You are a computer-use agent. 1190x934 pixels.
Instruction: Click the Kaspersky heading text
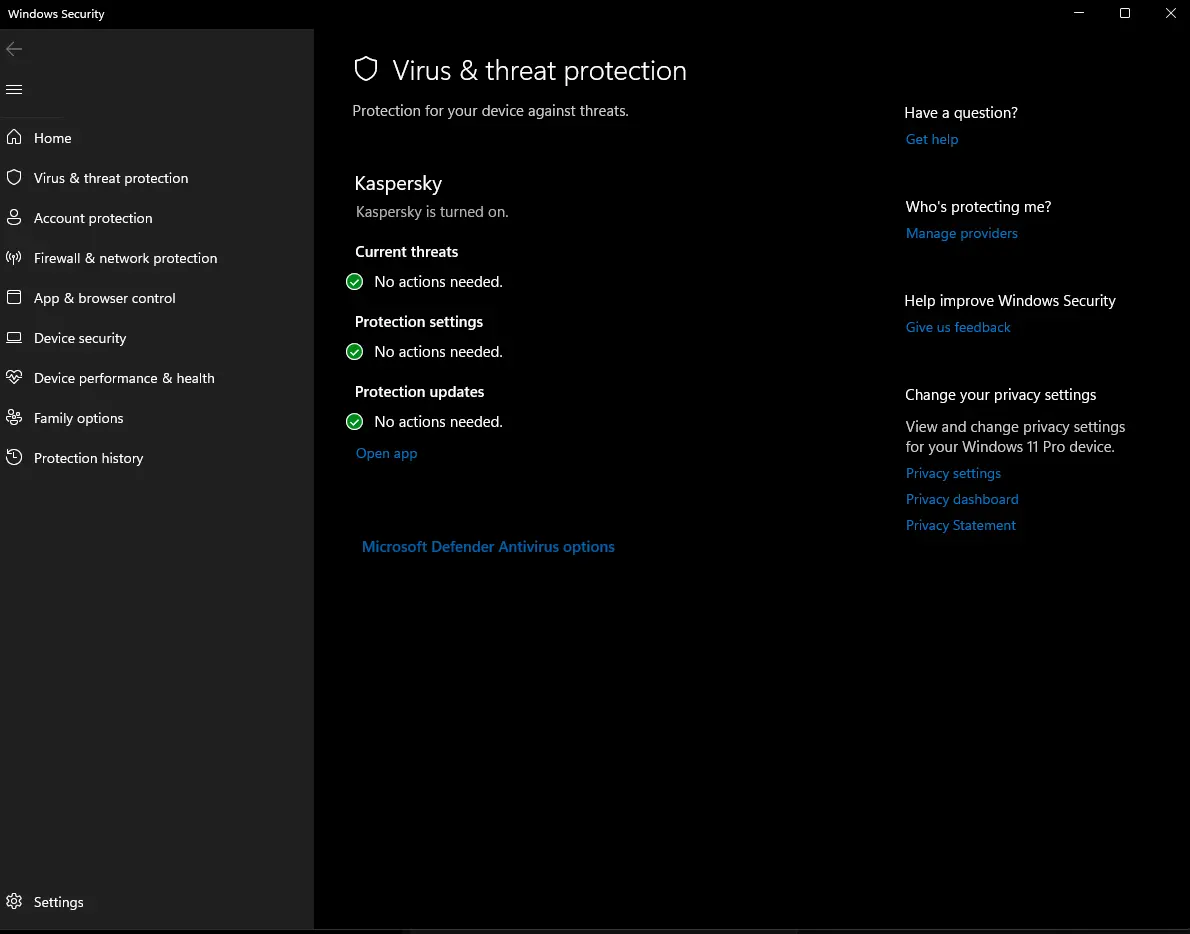tap(398, 184)
